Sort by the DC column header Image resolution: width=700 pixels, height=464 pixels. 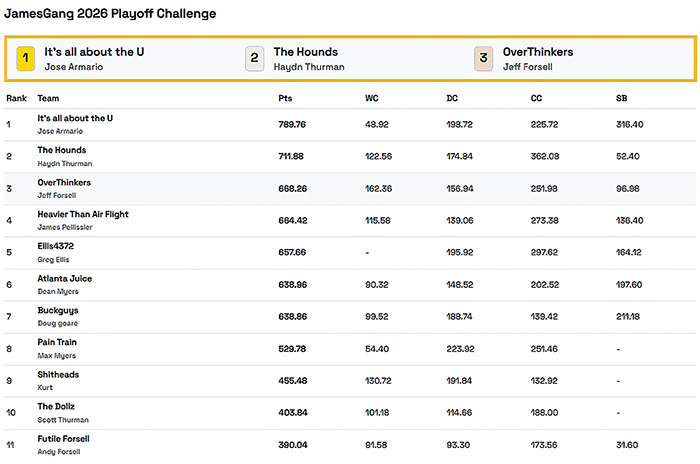coord(452,98)
